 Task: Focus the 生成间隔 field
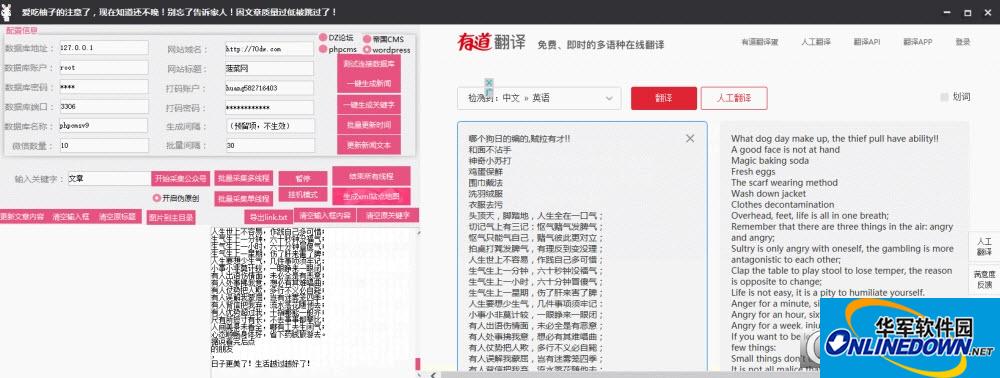270,126
